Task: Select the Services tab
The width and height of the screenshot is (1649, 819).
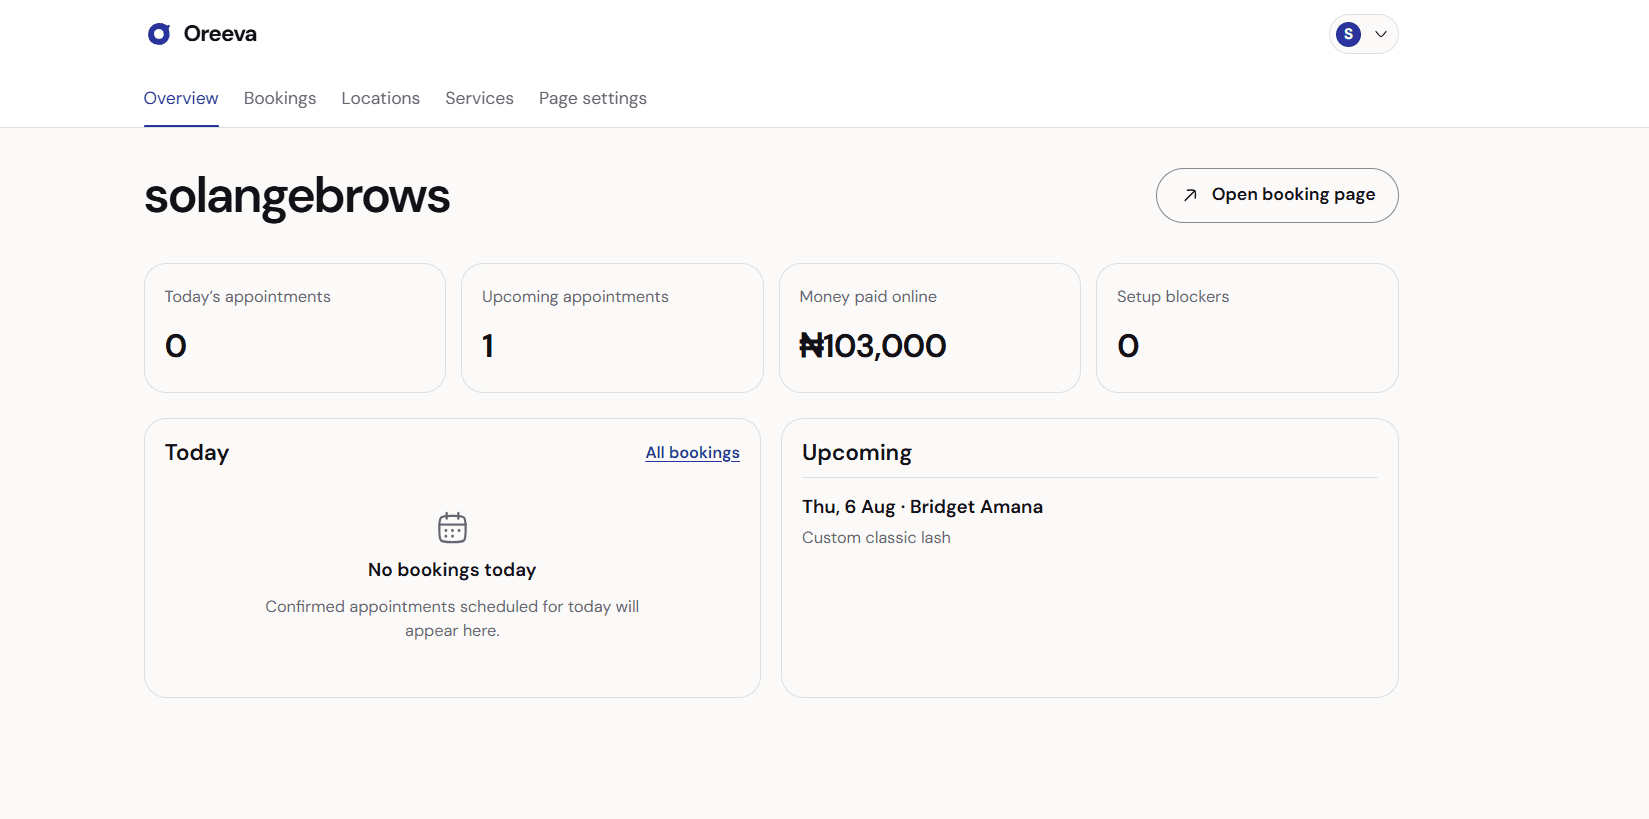Action: (479, 98)
